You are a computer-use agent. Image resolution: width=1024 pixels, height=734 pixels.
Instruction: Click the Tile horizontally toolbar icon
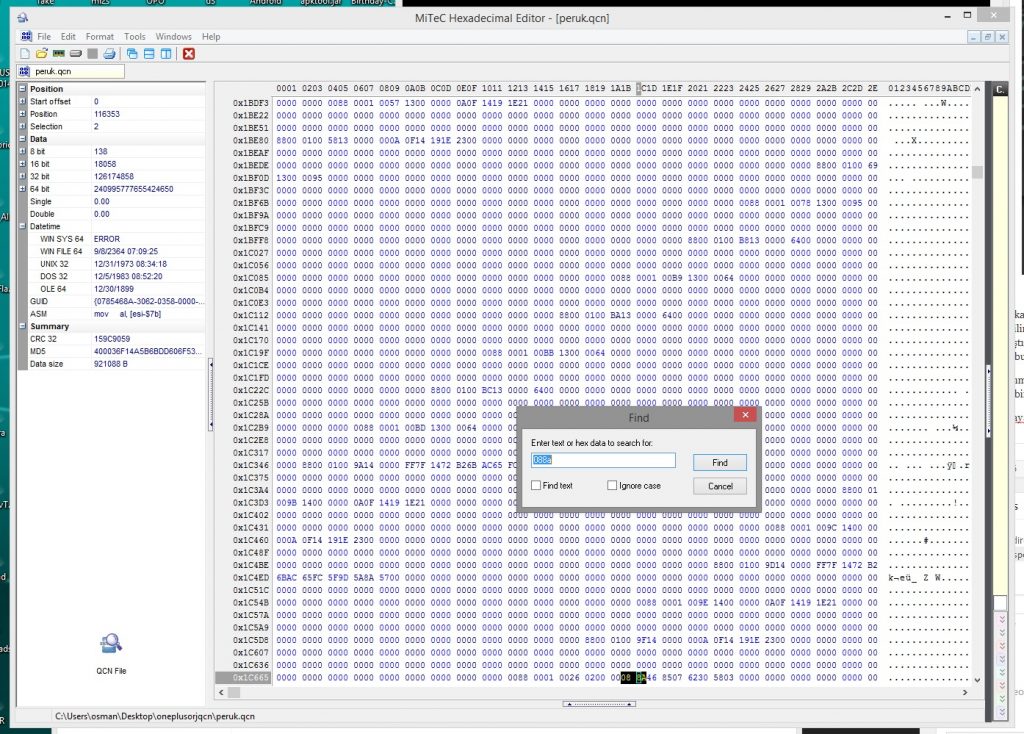[x=148, y=53]
